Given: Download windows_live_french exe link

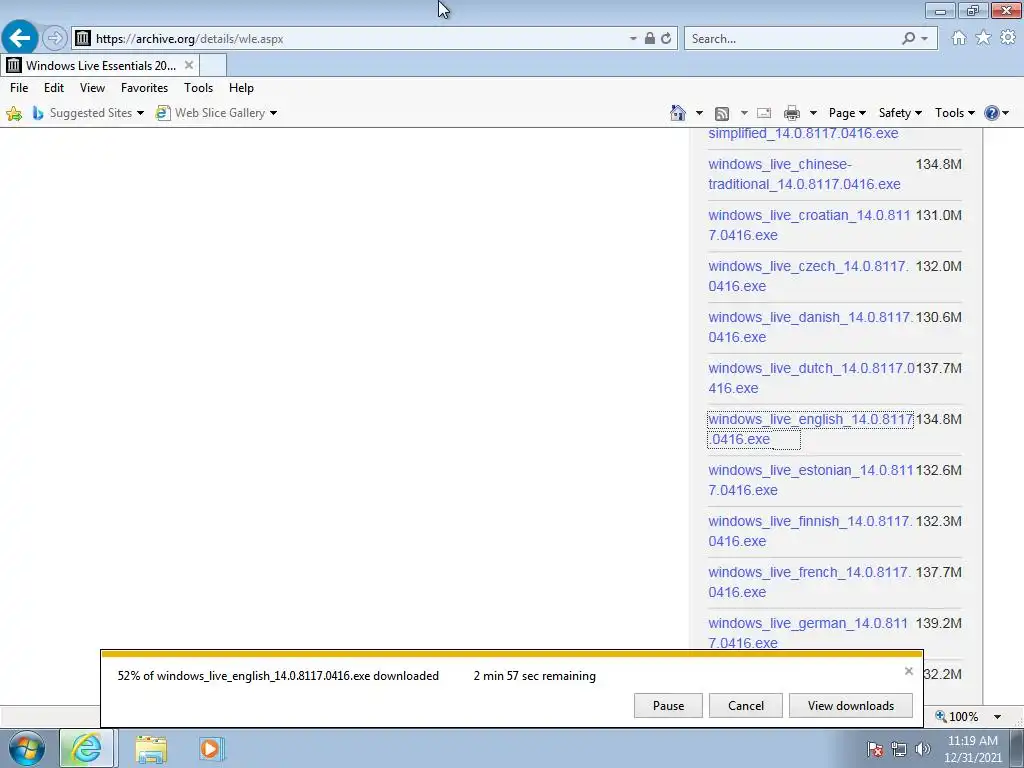Looking at the screenshot, I should 809,582.
